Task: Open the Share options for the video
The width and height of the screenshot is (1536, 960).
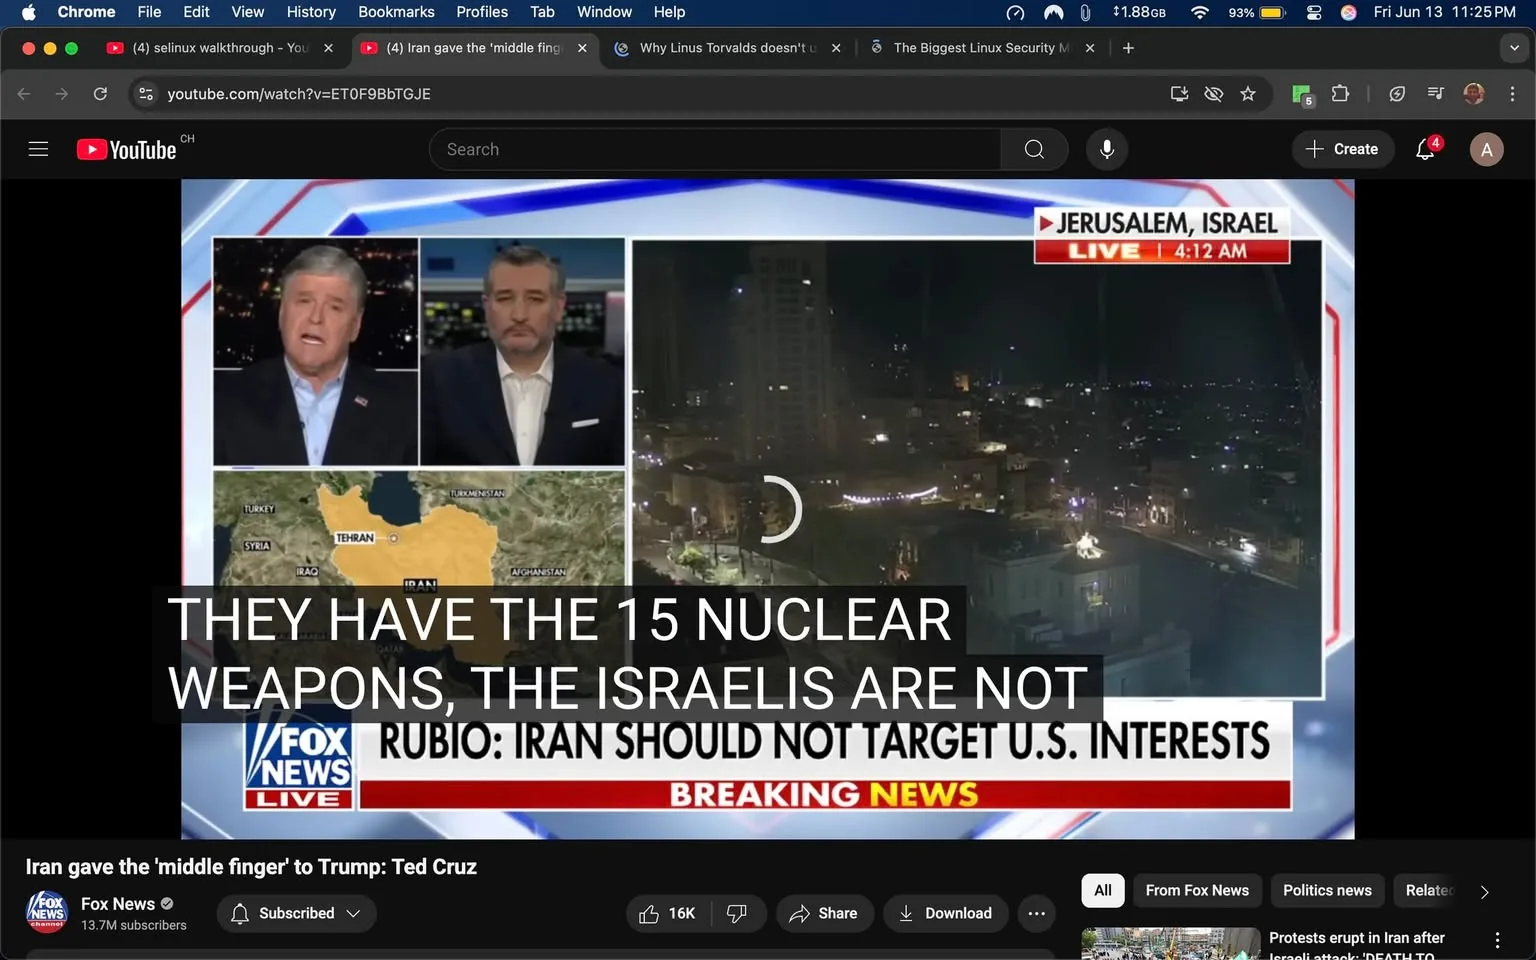Action: [x=824, y=913]
